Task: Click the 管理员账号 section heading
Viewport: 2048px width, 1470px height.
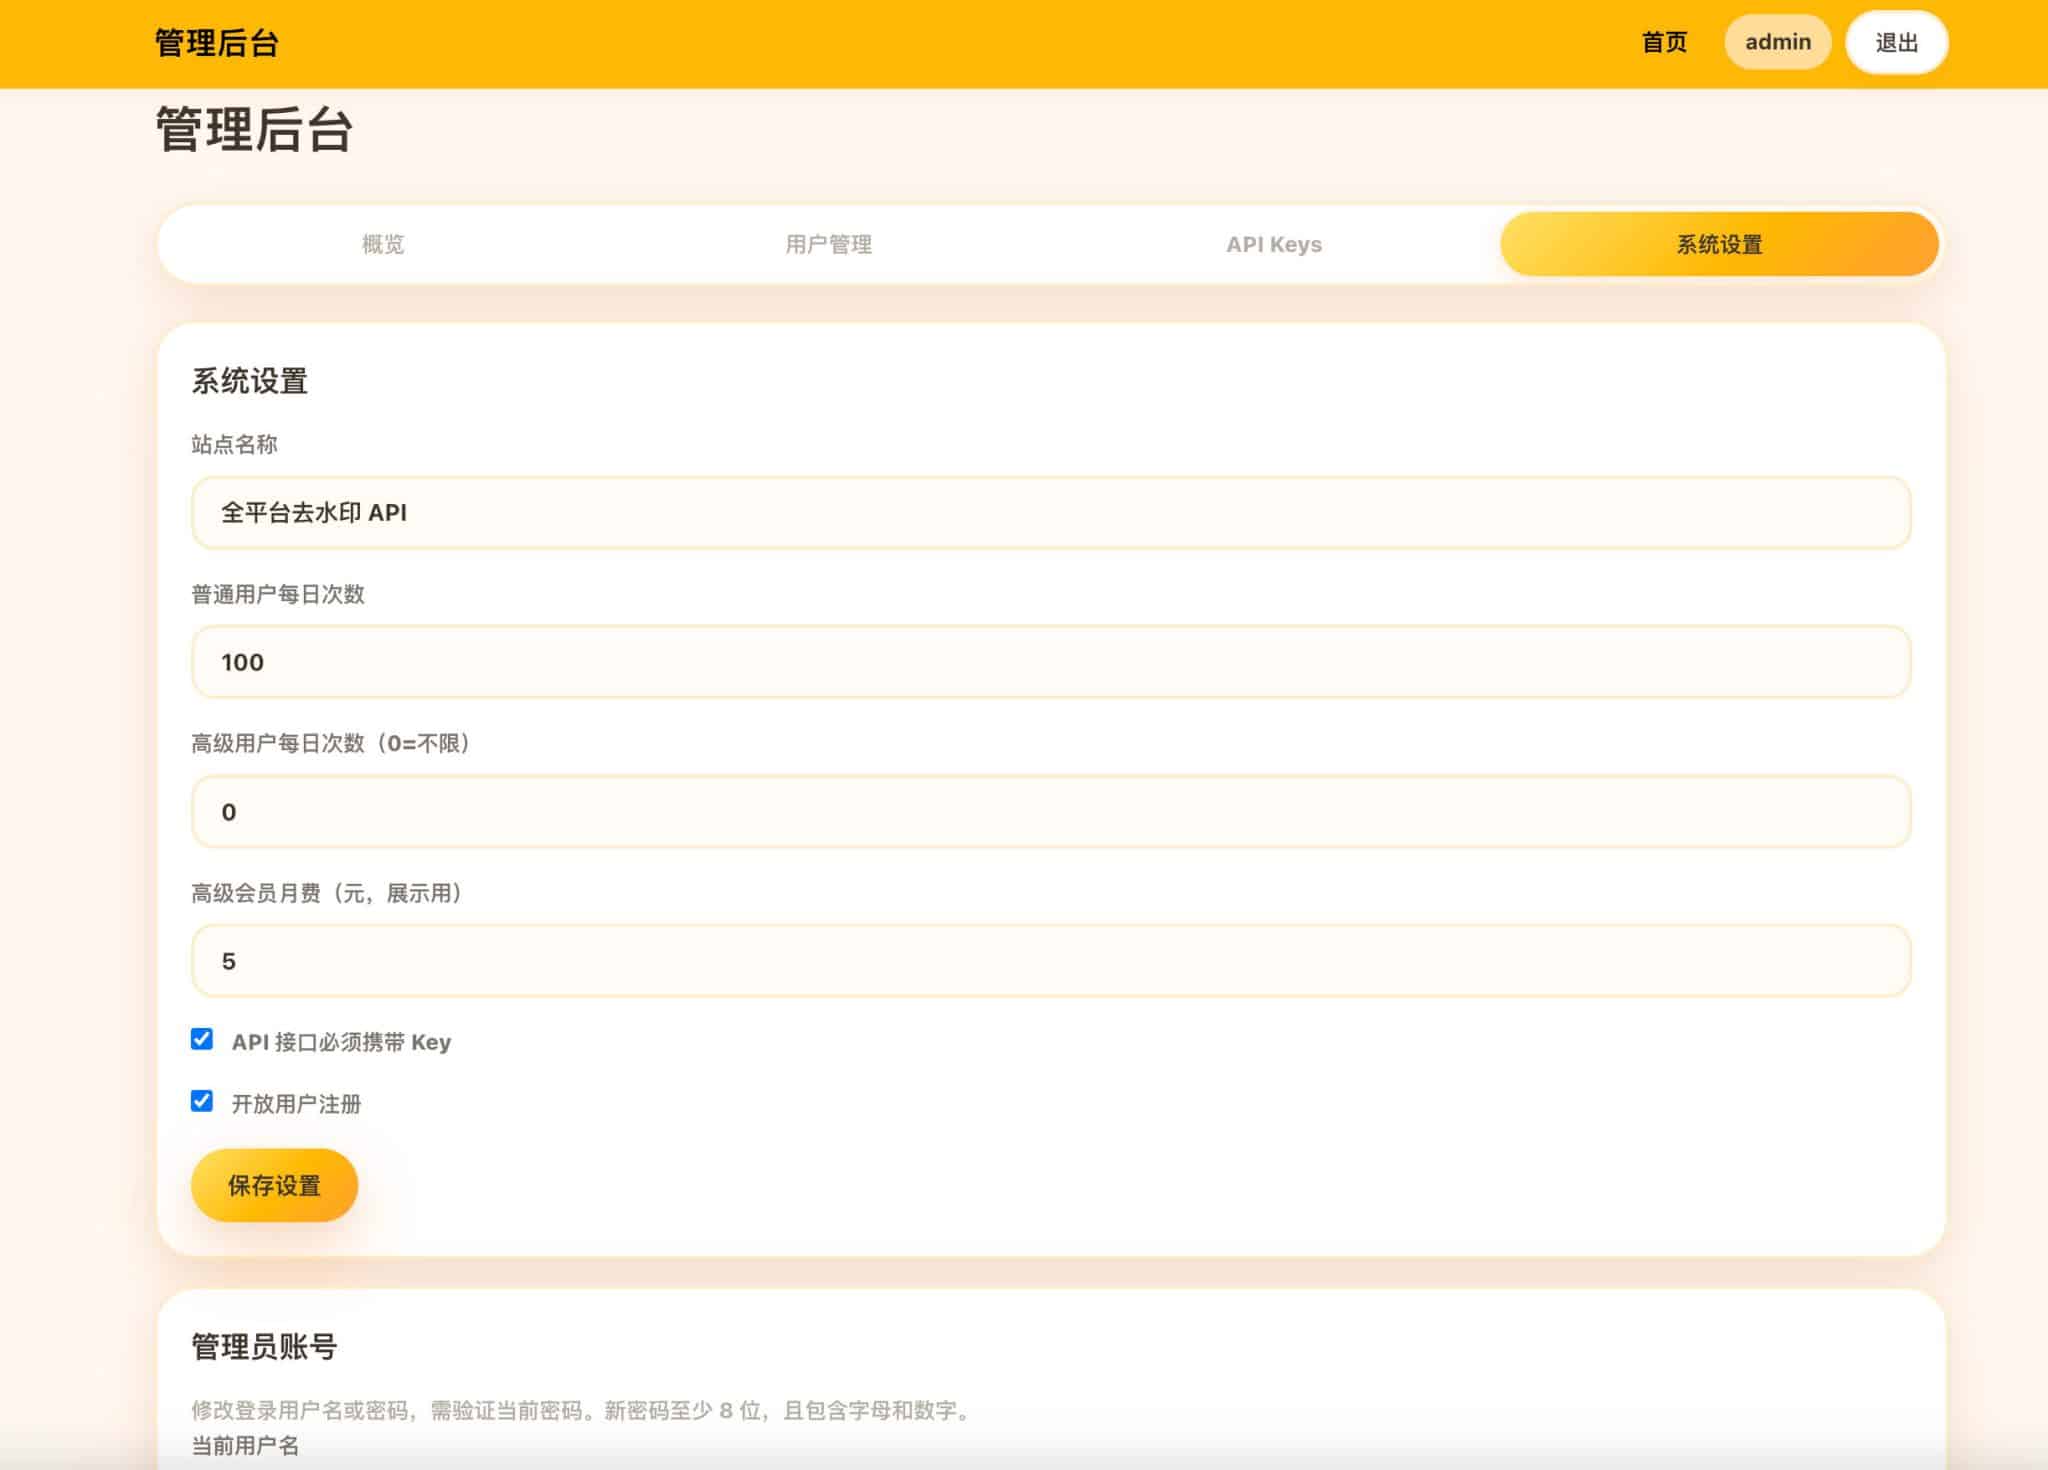Action: click(x=264, y=1347)
